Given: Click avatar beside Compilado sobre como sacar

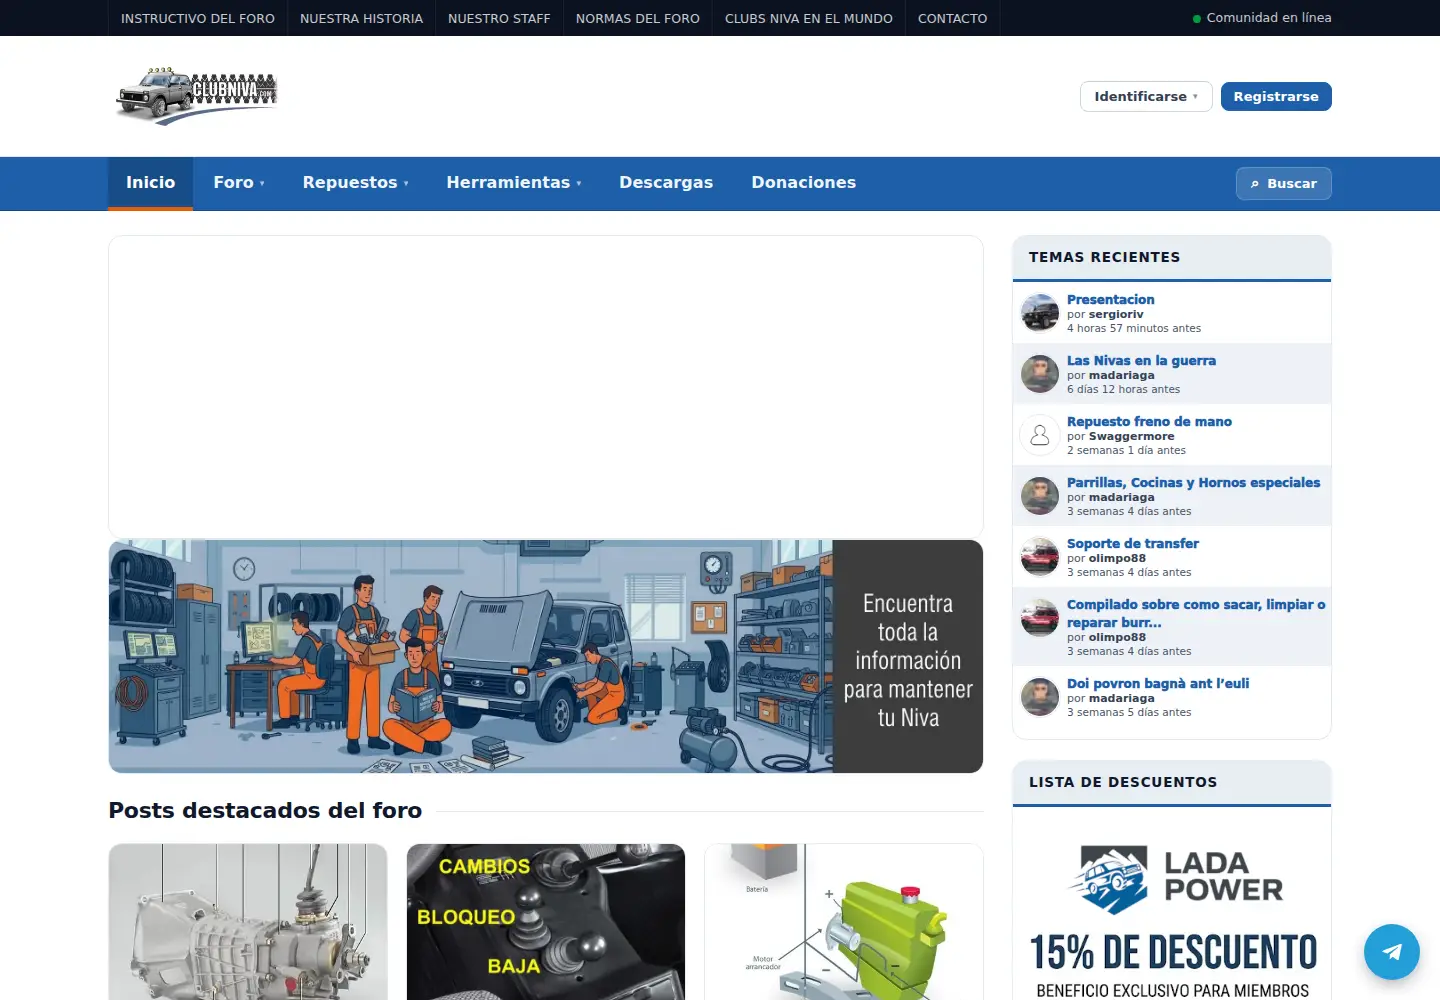Looking at the screenshot, I should click(1040, 618).
